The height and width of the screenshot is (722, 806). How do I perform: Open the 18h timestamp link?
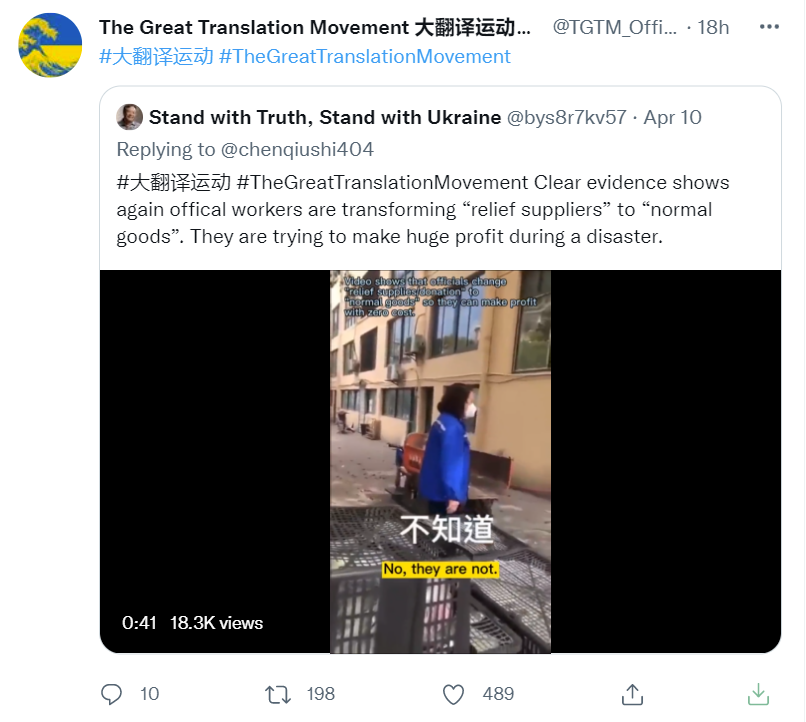pyautogui.click(x=713, y=27)
